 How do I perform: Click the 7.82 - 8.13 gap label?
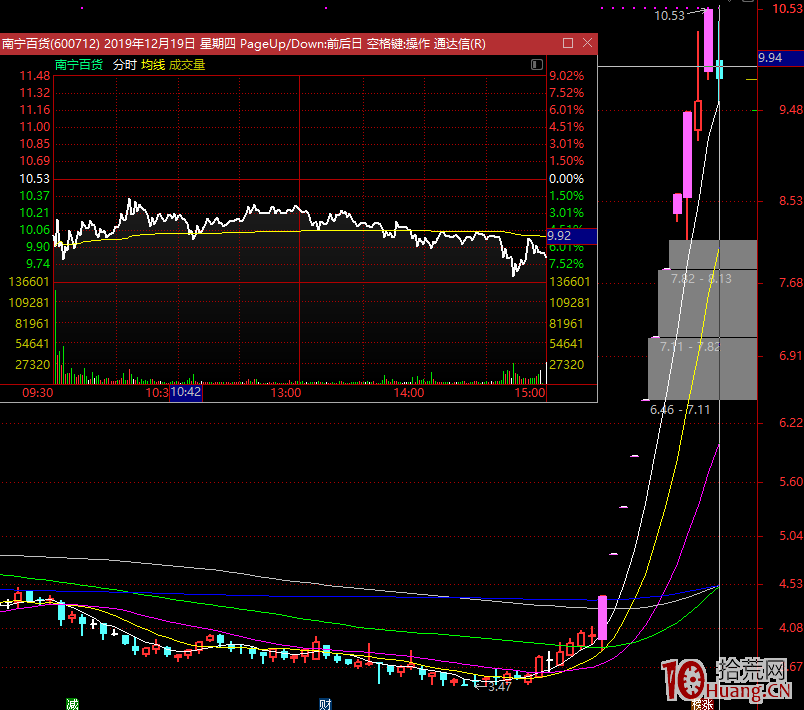point(701,279)
